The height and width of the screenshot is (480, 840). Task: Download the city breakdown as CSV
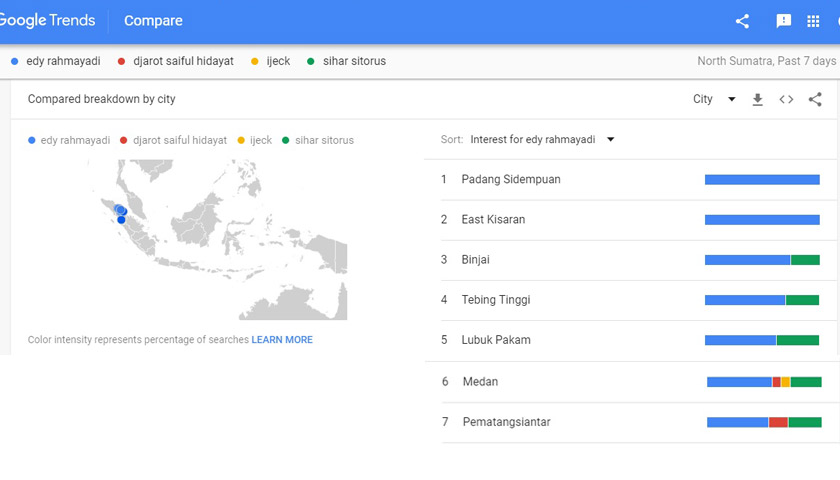[x=758, y=100]
